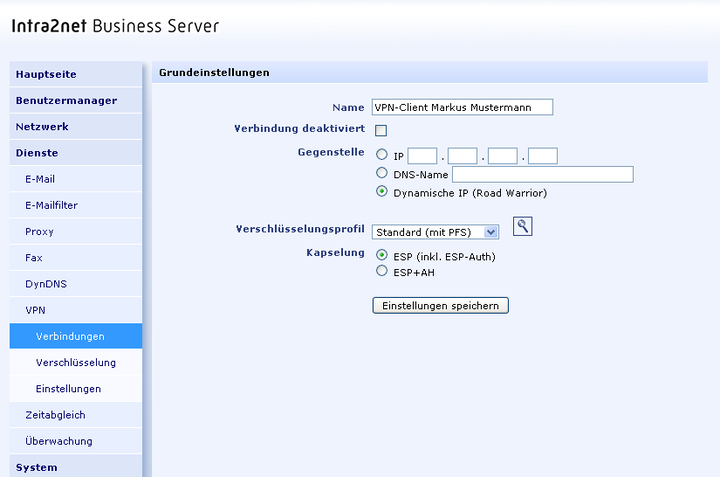Click the Grundeinstellungen section header
Viewport: 720px width, 477px height.
(430, 73)
